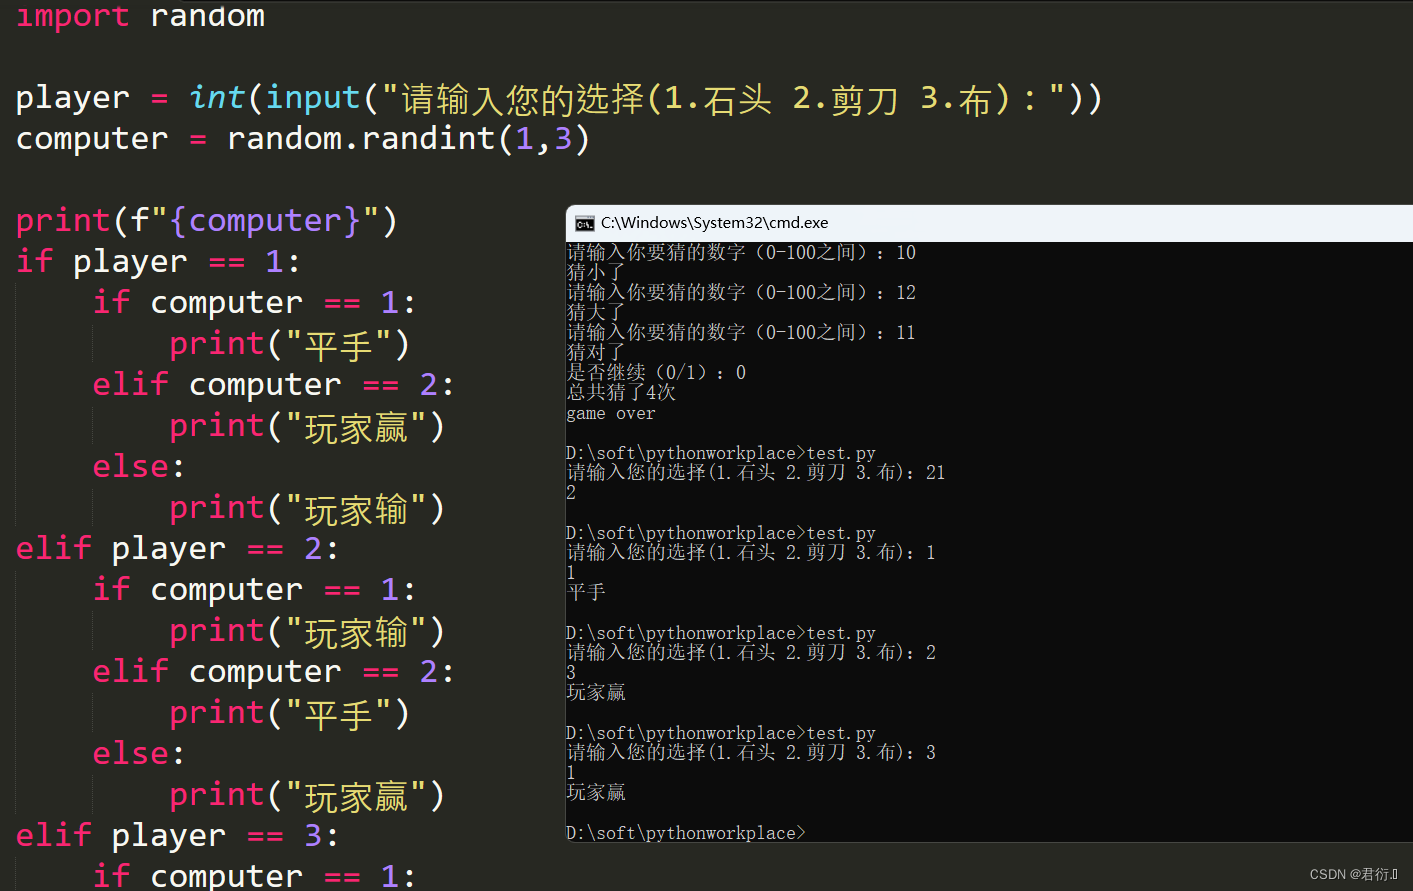The width and height of the screenshot is (1413, 891).
Task: Click the cmd.exe window icon in title bar
Action: click(x=585, y=223)
